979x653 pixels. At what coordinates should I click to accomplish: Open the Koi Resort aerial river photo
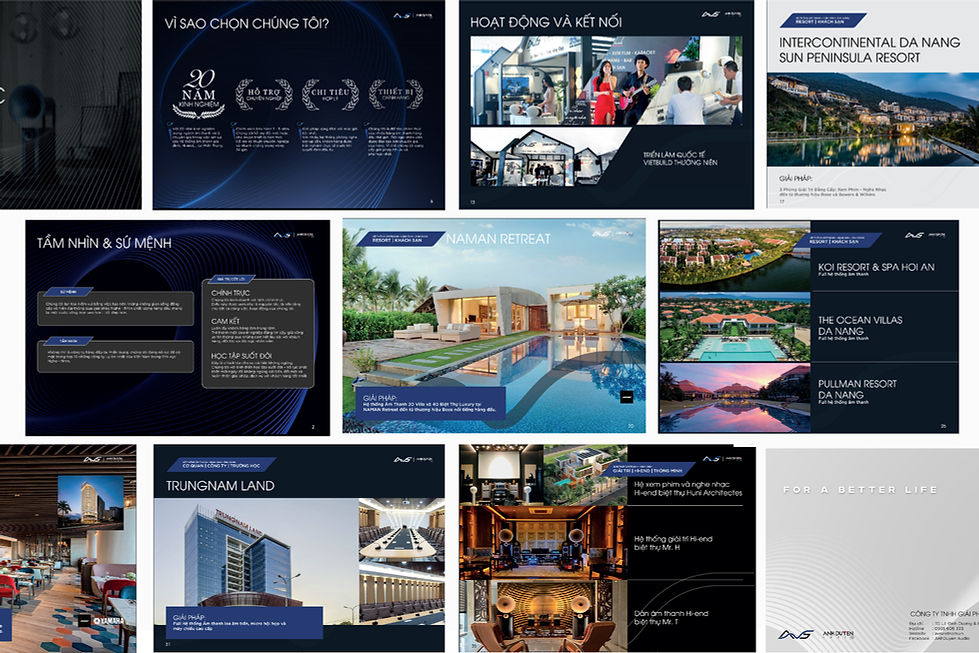click(x=735, y=256)
